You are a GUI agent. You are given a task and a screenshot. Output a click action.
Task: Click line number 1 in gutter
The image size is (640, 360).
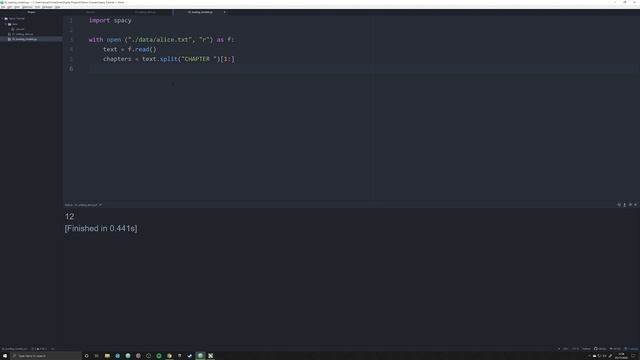click(x=71, y=20)
